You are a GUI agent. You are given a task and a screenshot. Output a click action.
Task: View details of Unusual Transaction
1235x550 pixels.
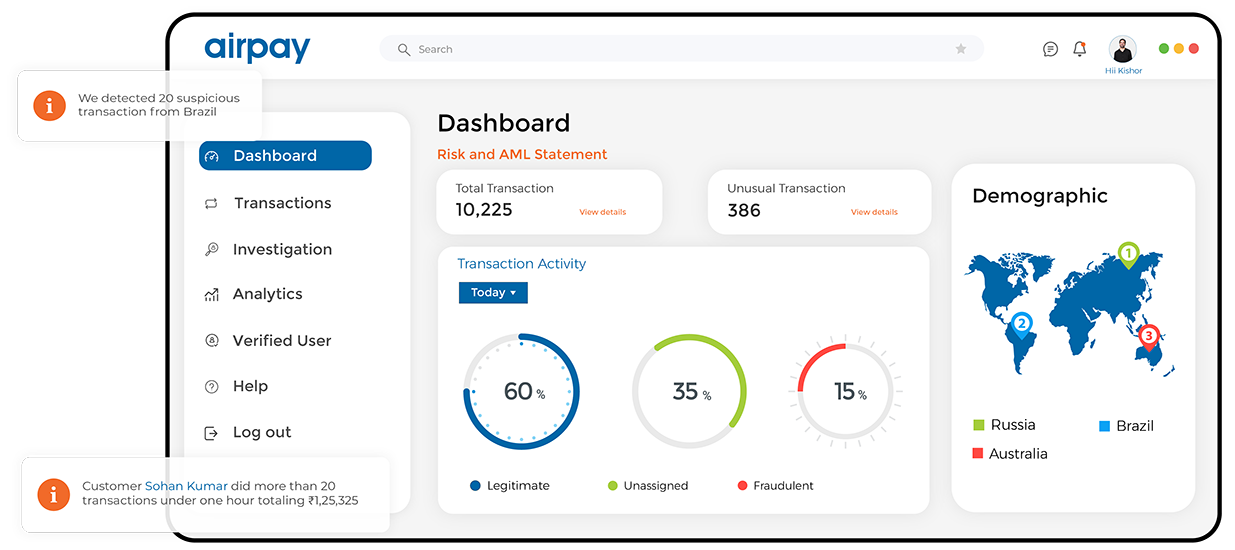pyautogui.click(x=874, y=212)
